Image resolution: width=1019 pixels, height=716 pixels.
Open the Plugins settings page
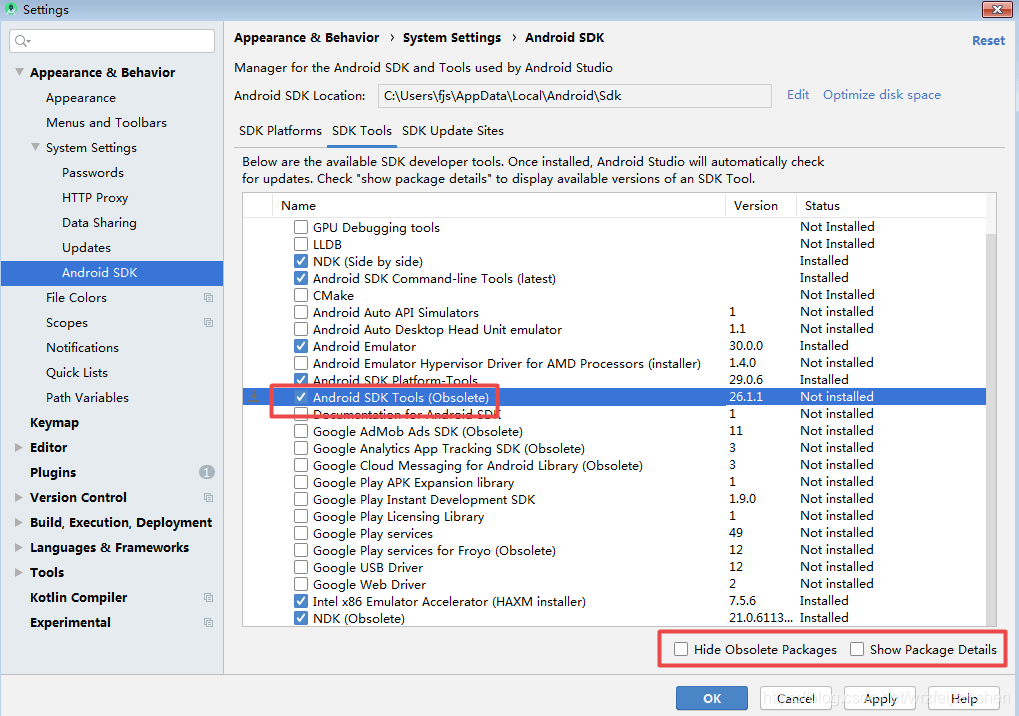53,472
